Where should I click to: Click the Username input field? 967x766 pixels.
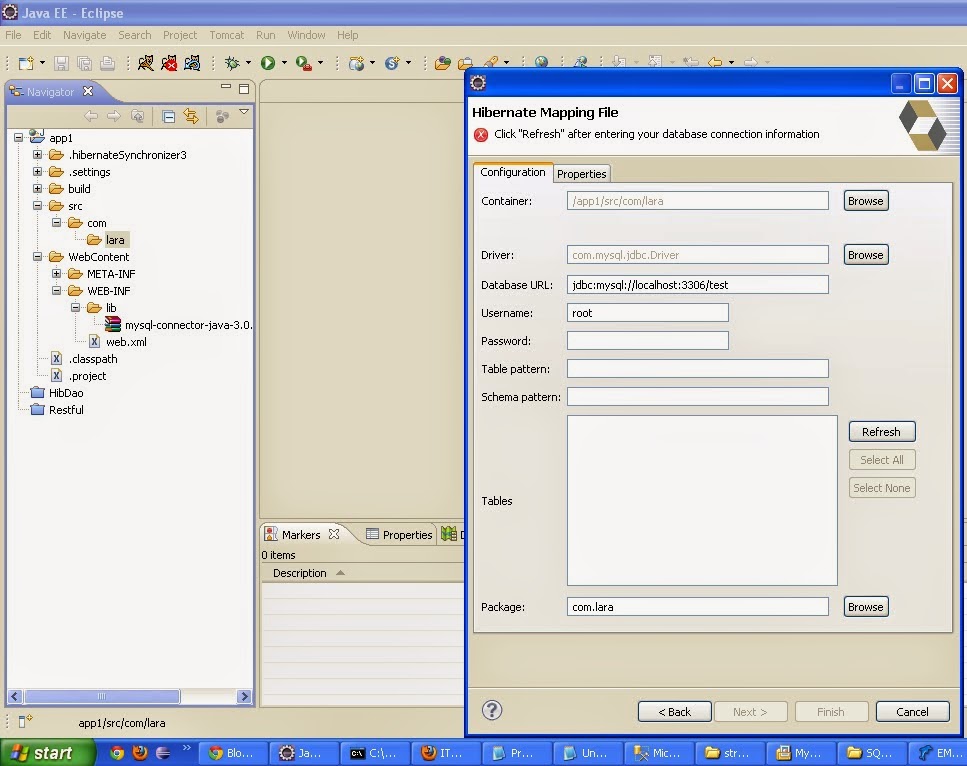[x=648, y=313]
